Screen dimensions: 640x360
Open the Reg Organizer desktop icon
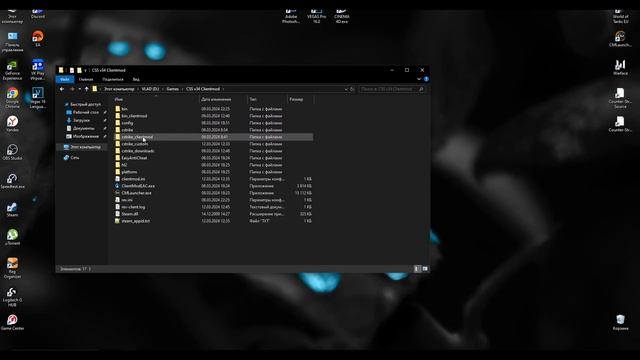(12, 268)
